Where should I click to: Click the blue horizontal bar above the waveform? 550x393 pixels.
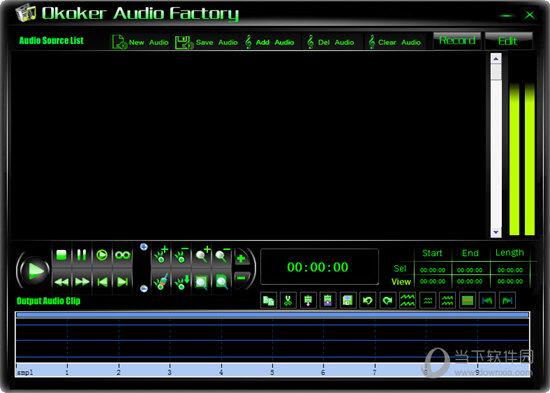click(x=273, y=315)
